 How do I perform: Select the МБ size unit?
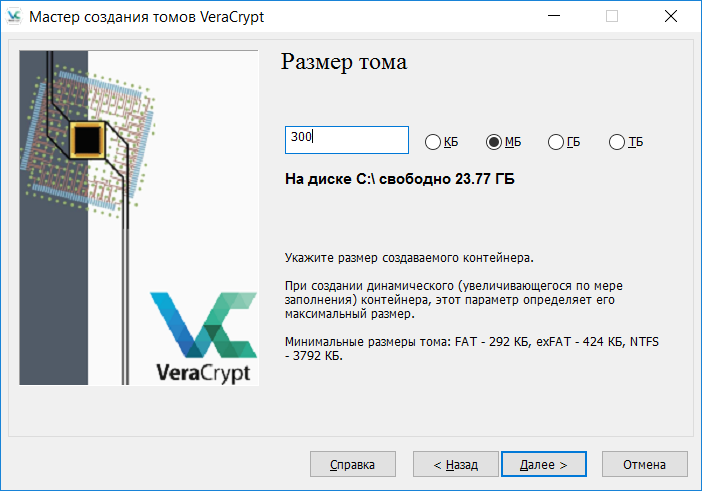coord(493,142)
